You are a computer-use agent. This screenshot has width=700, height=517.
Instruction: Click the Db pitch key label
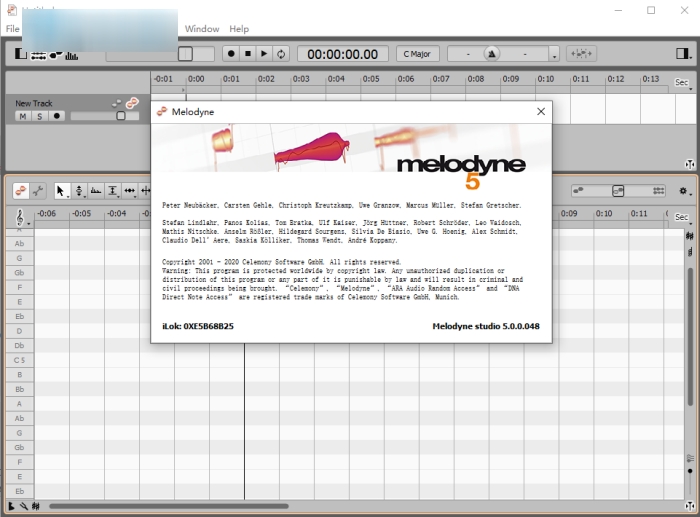[19, 345]
